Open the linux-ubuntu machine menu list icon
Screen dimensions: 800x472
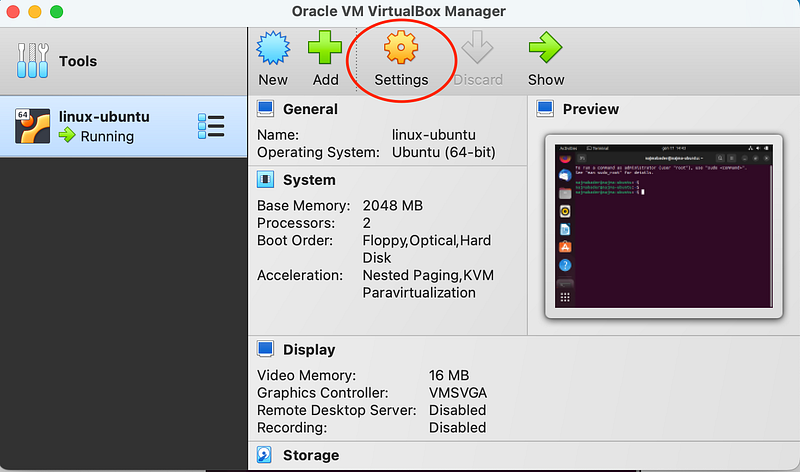(x=211, y=126)
